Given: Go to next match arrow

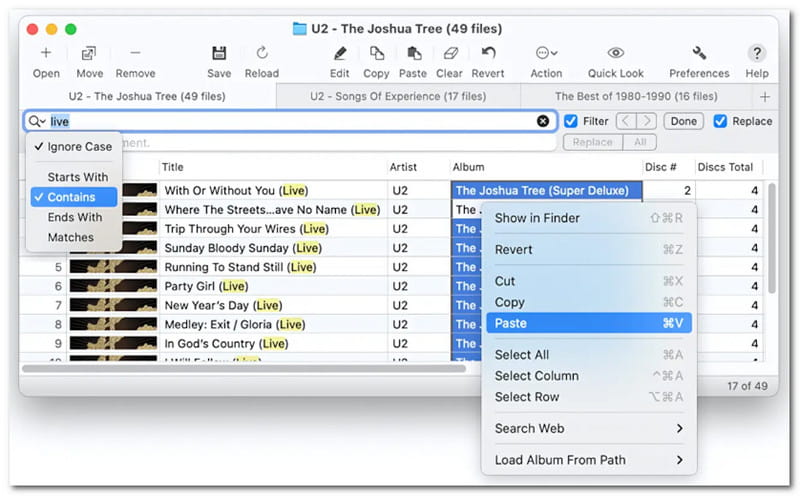Looking at the screenshot, I should pyautogui.click(x=646, y=121).
